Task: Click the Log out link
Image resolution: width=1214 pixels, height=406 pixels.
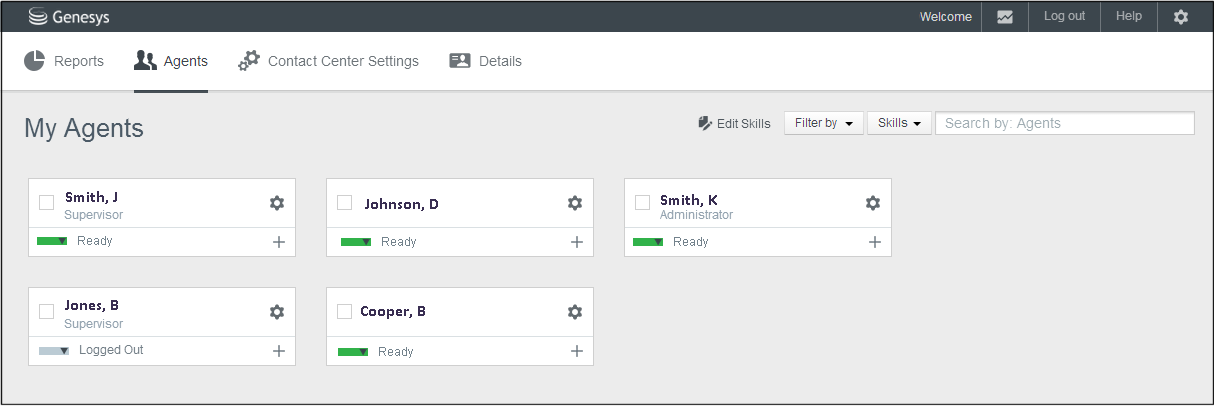Action: [x=1064, y=16]
